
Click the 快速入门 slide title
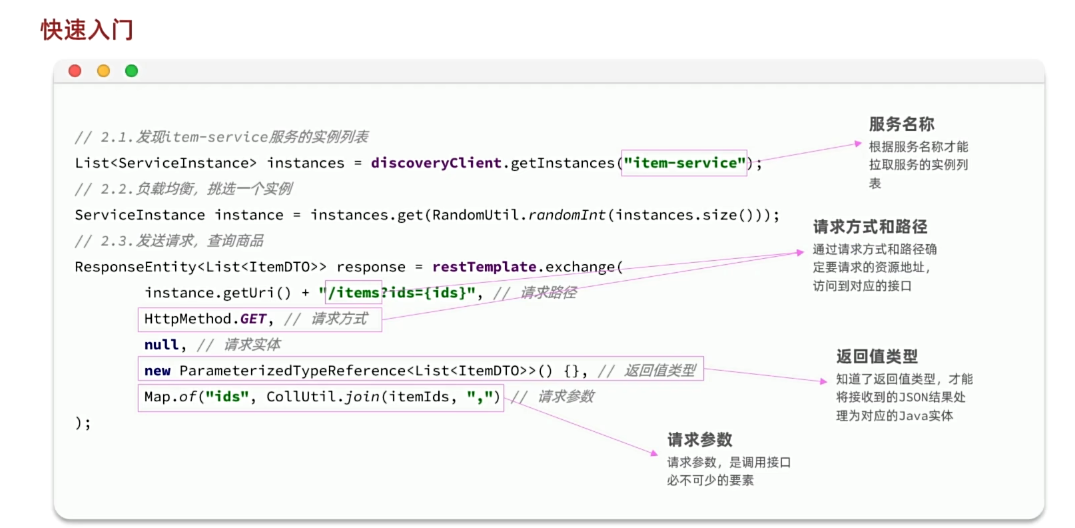tap(87, 29)
